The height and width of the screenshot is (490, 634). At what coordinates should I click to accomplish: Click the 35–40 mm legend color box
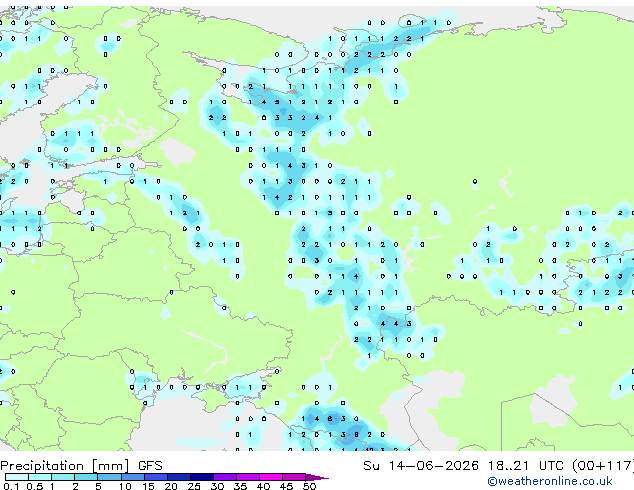tap(247, 477)
